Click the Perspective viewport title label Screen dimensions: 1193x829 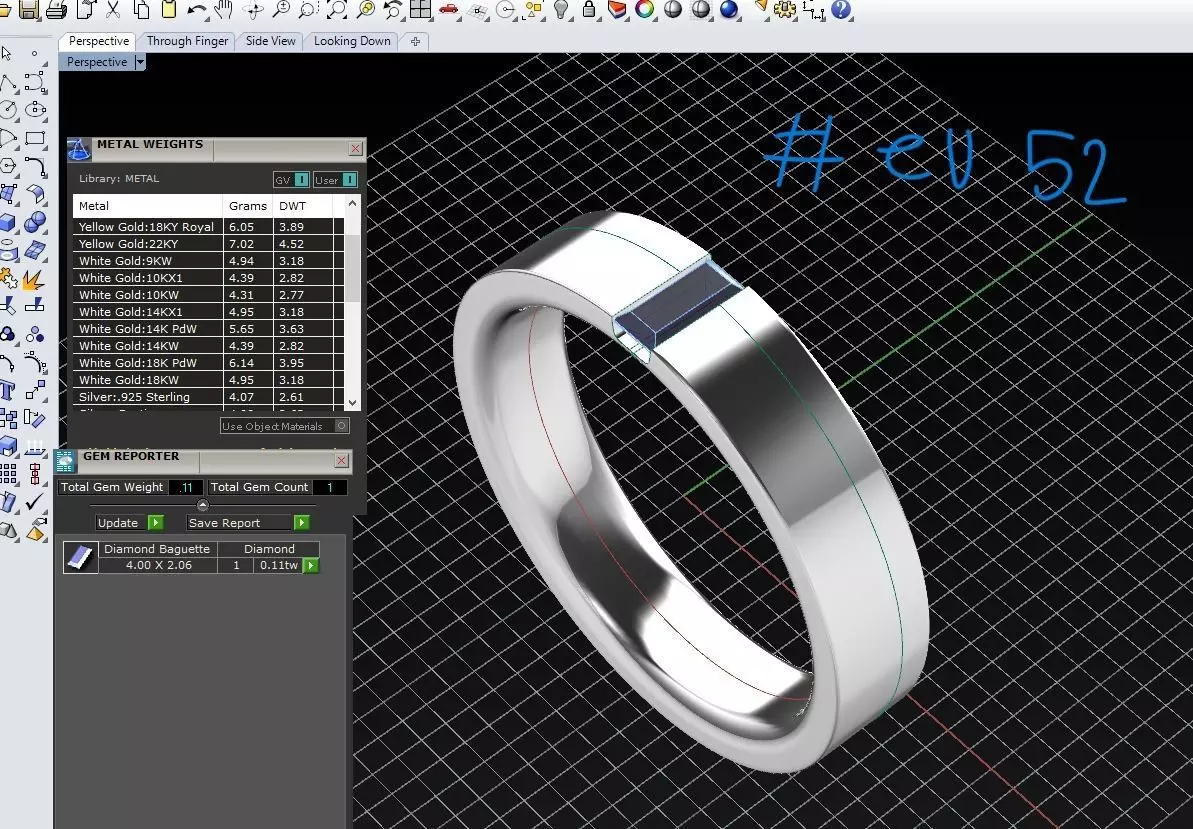click(x=97, y=62)
